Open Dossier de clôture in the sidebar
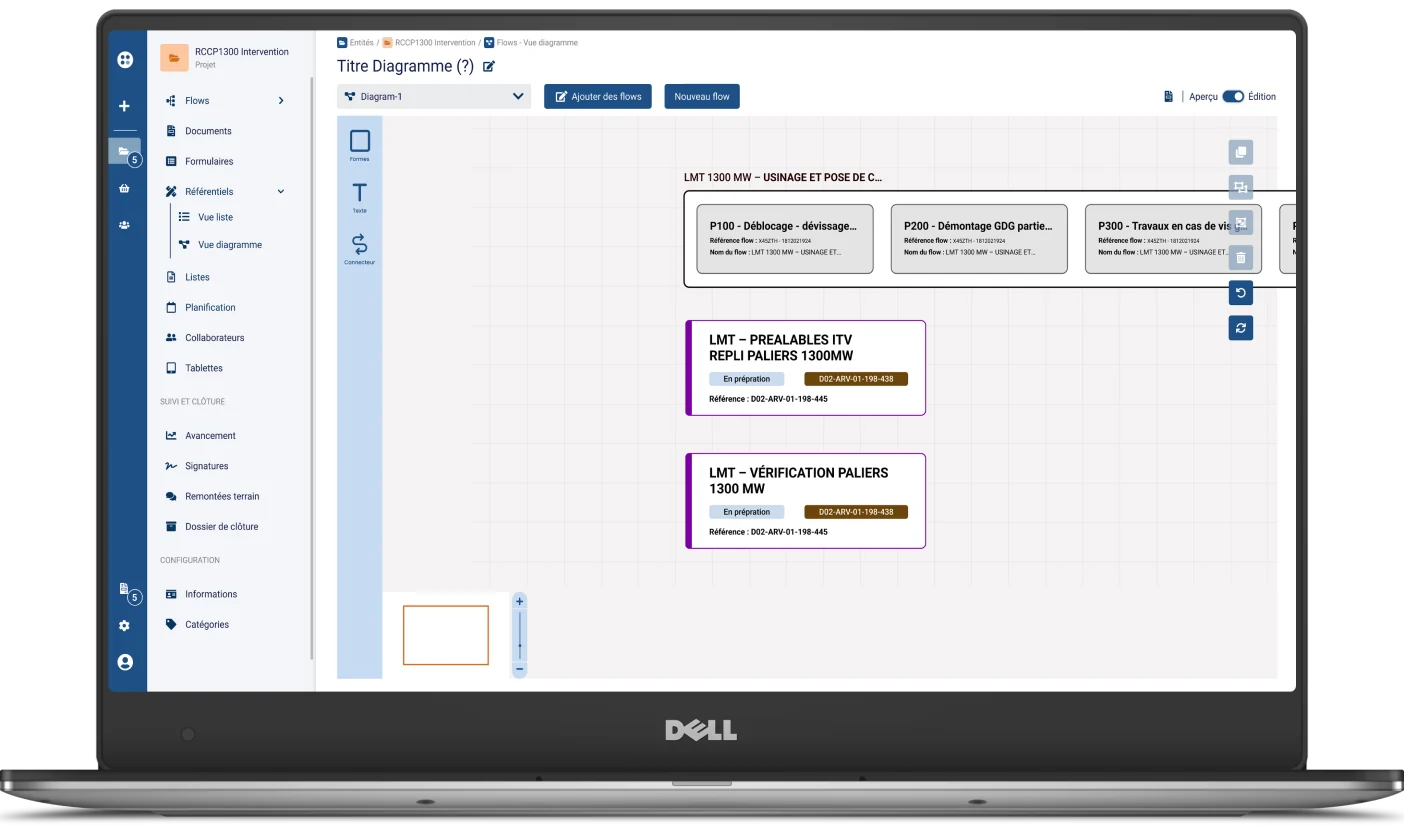The height and width of the screenshot is (826, 1404). (221, 527)
